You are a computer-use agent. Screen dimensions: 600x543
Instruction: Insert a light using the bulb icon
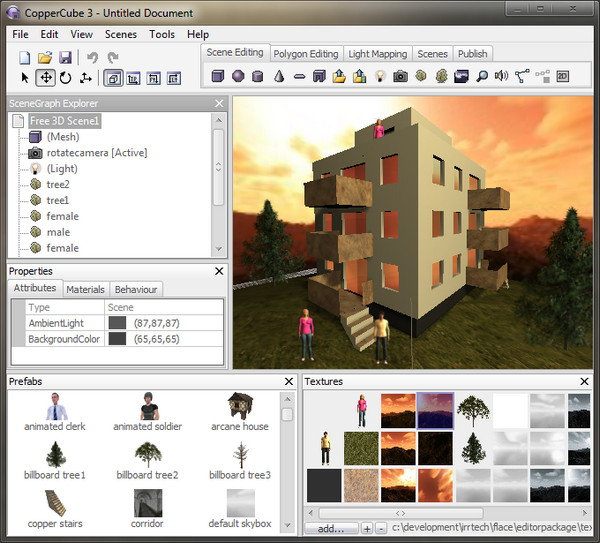pos(380,76)
